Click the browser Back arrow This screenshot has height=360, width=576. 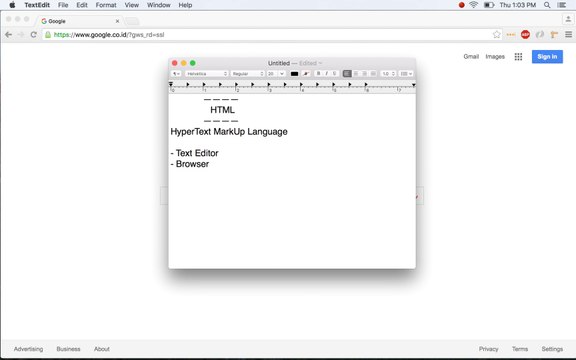tap(8, 35)
